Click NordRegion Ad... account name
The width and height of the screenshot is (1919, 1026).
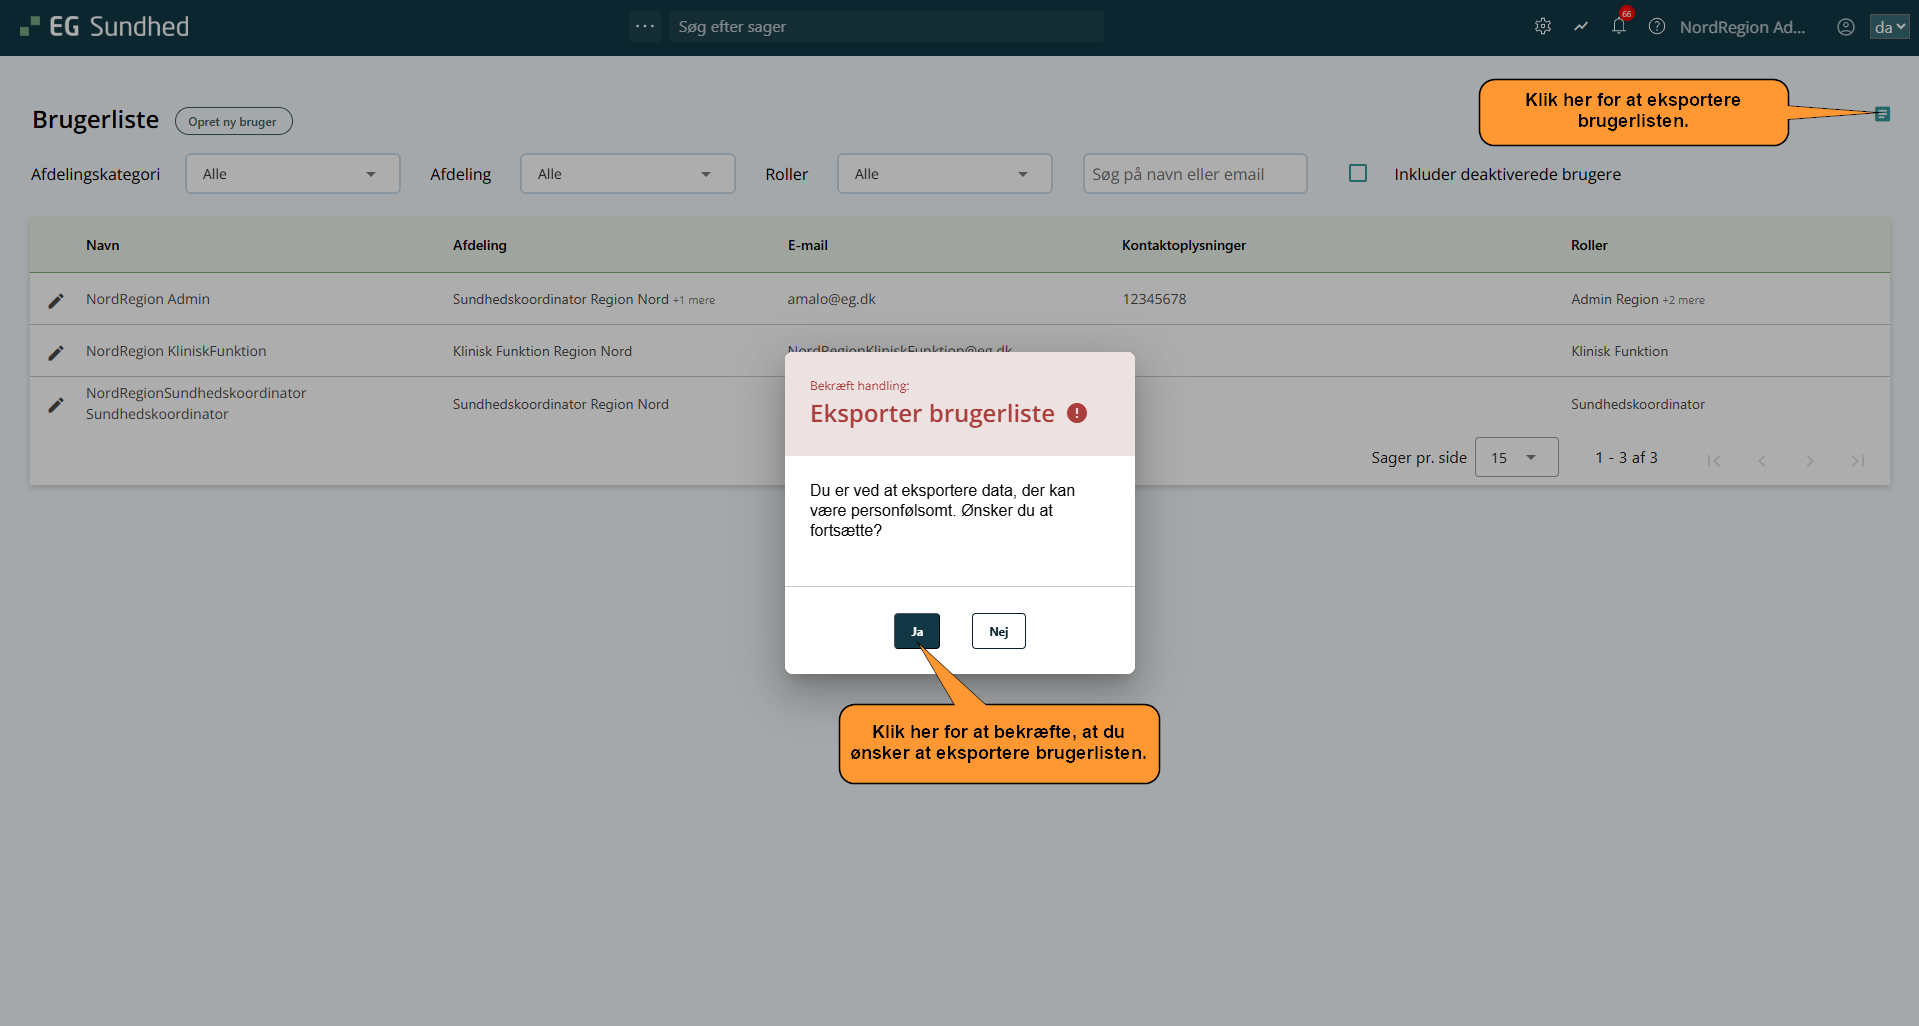[x=1743, y=27]
